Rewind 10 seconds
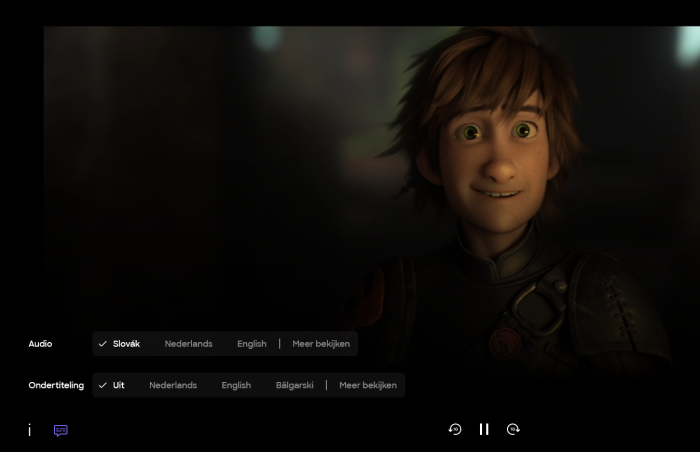700x452 pixels. [x=455, y=429]
